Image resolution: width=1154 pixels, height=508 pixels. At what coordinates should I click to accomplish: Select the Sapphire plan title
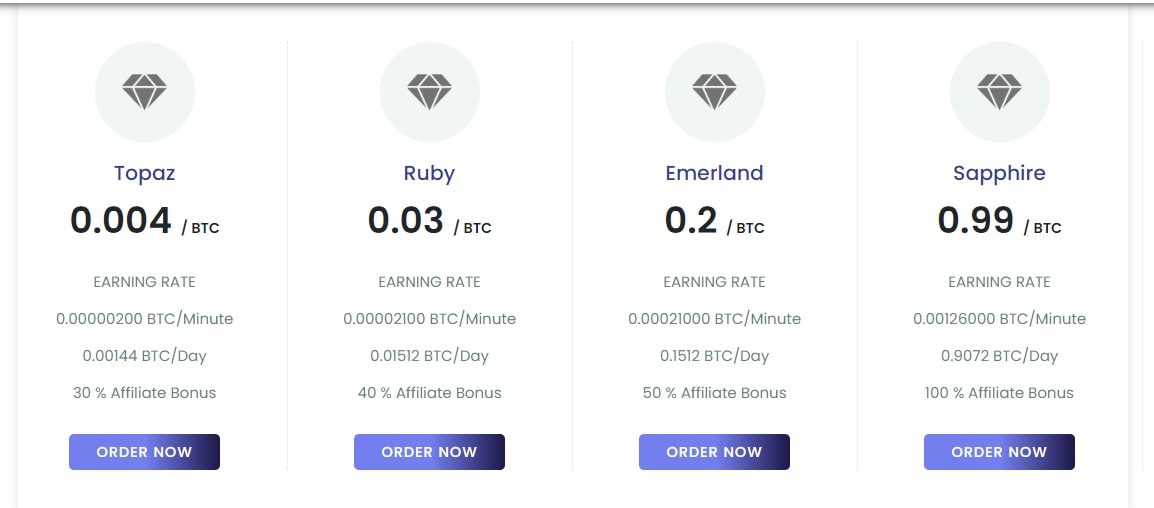(999, 173)
